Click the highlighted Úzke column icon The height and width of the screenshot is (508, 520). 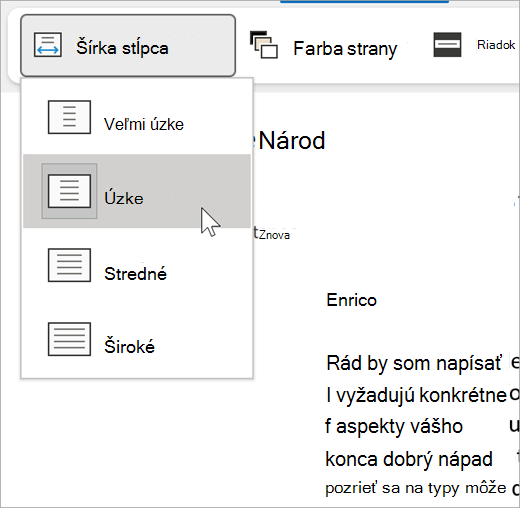69,191
